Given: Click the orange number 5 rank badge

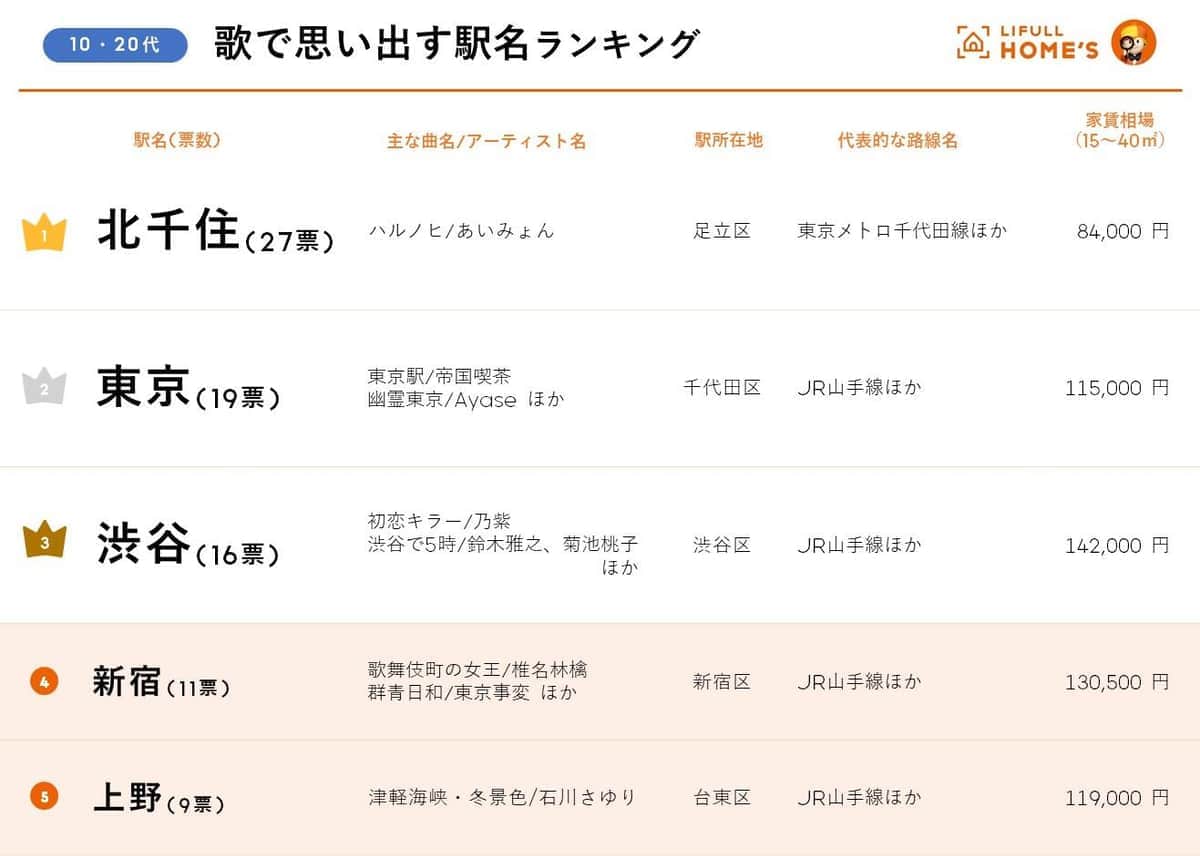Looking at the screenshot, I should (x=44, y=797).
